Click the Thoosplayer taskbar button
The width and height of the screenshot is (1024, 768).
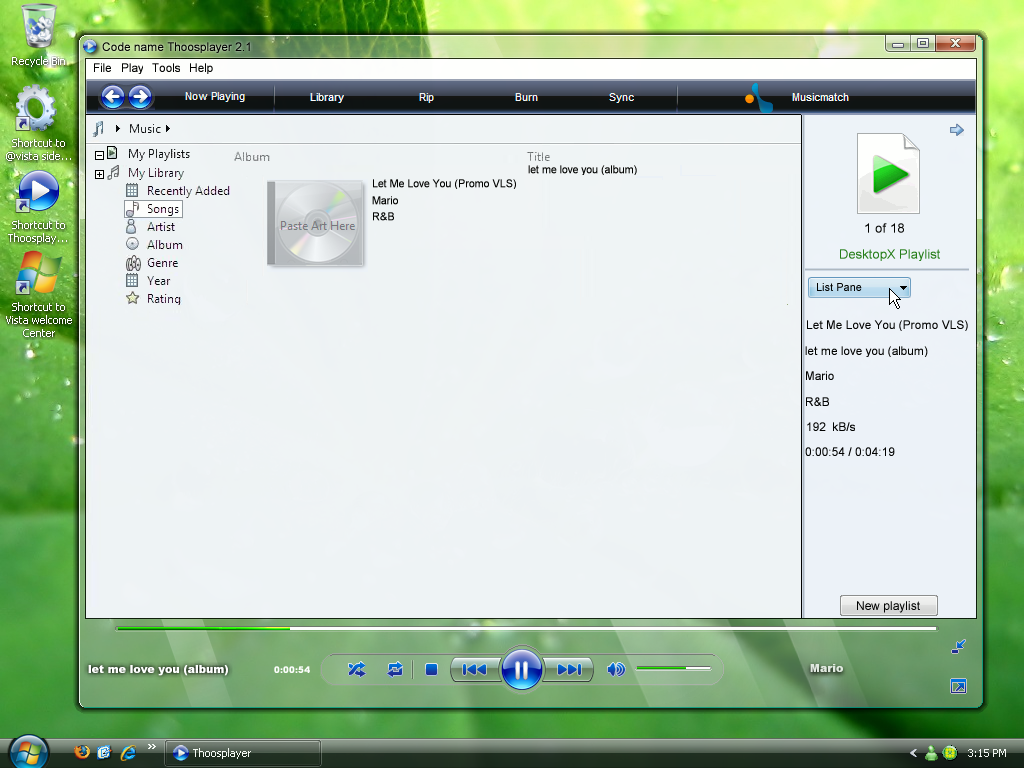[242, 753]
